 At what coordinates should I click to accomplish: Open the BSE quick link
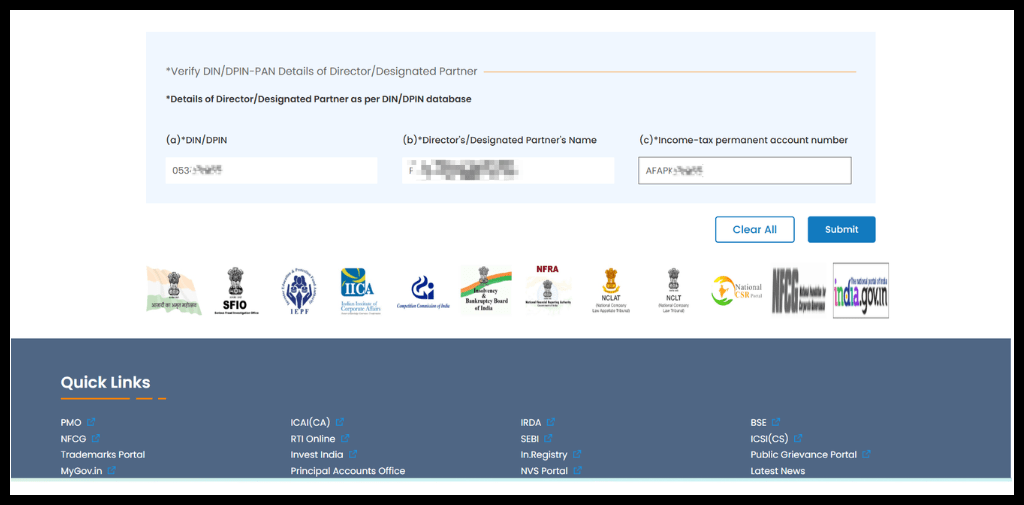coord(759,423)
